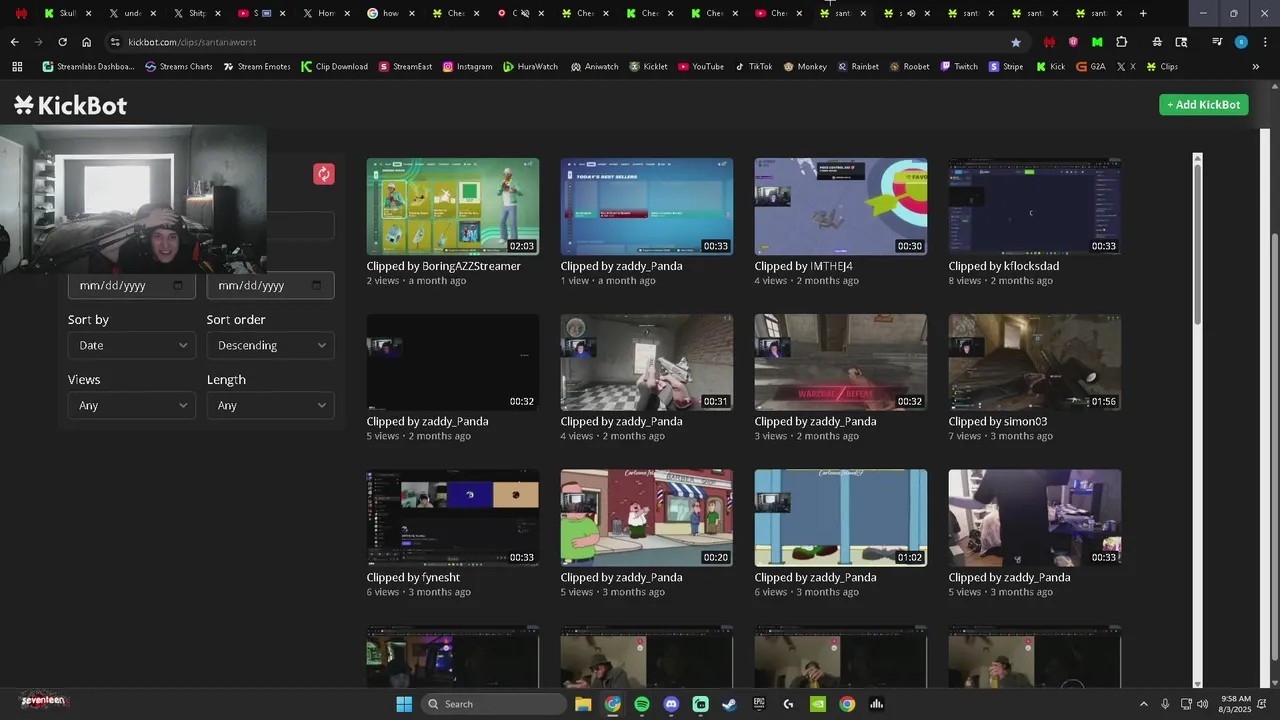
Task: Open the Twitch bookmark
Action: tap(959, 66)
